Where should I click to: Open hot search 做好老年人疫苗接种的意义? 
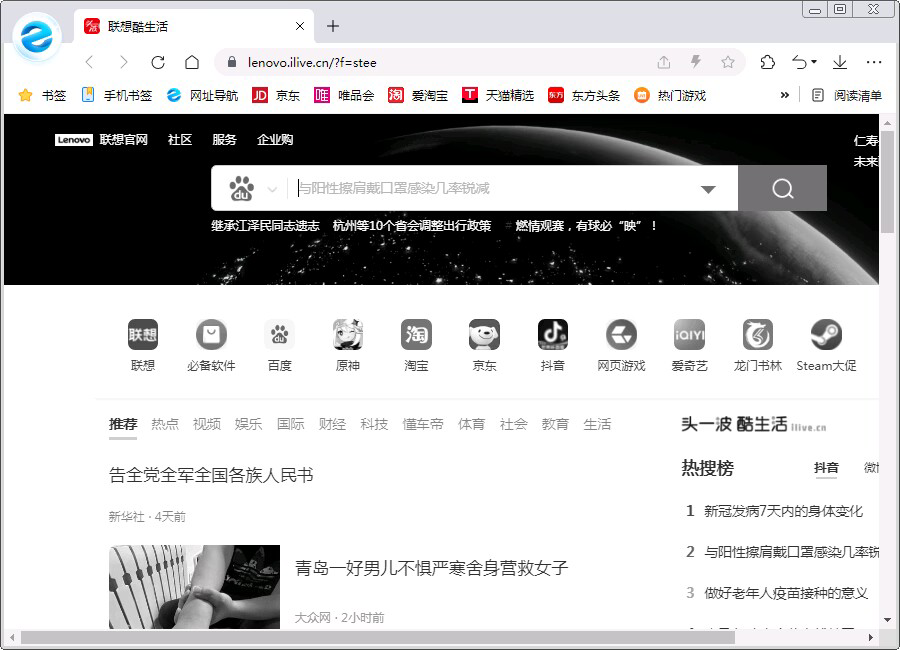[x=786, y=593]
